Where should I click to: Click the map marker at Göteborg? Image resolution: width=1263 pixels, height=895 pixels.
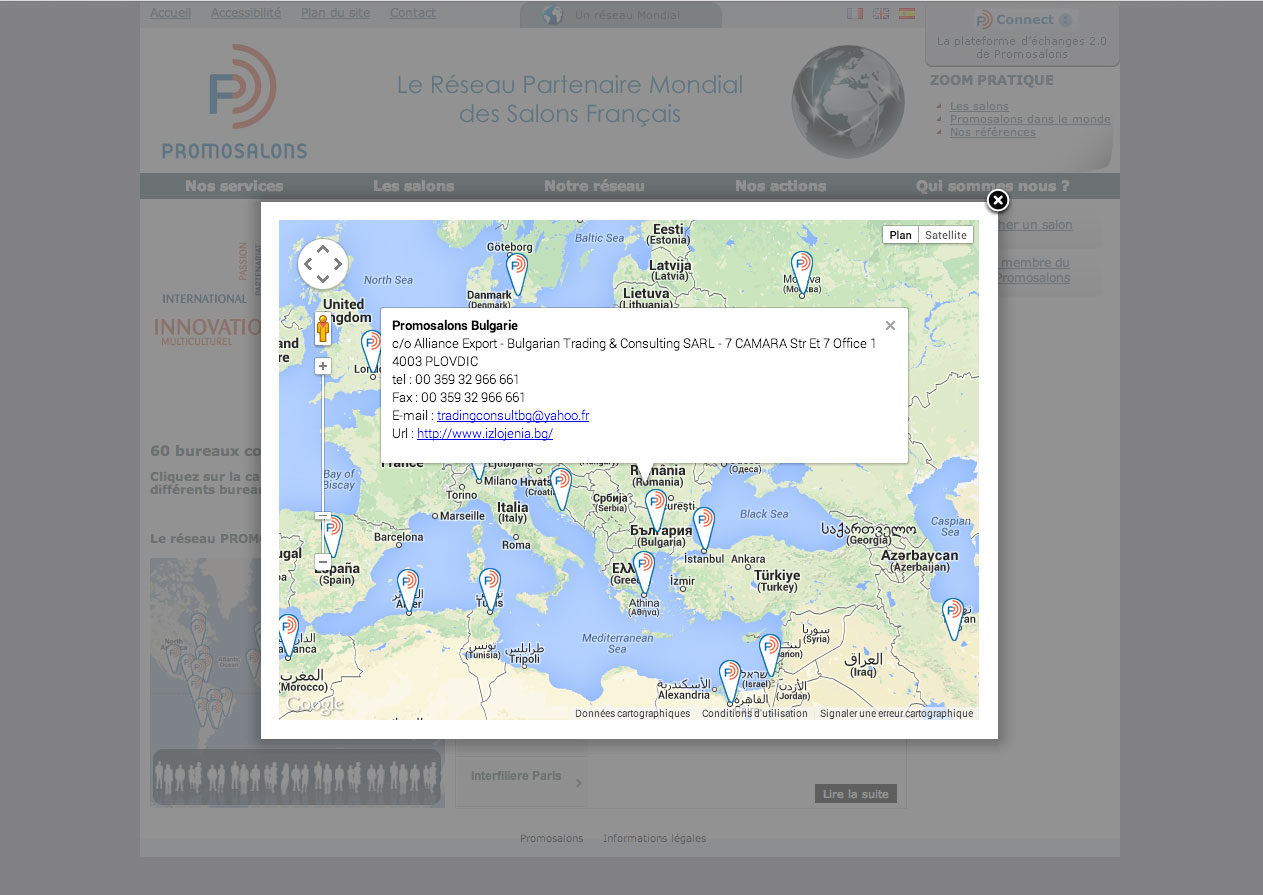[x=517, y=273]
